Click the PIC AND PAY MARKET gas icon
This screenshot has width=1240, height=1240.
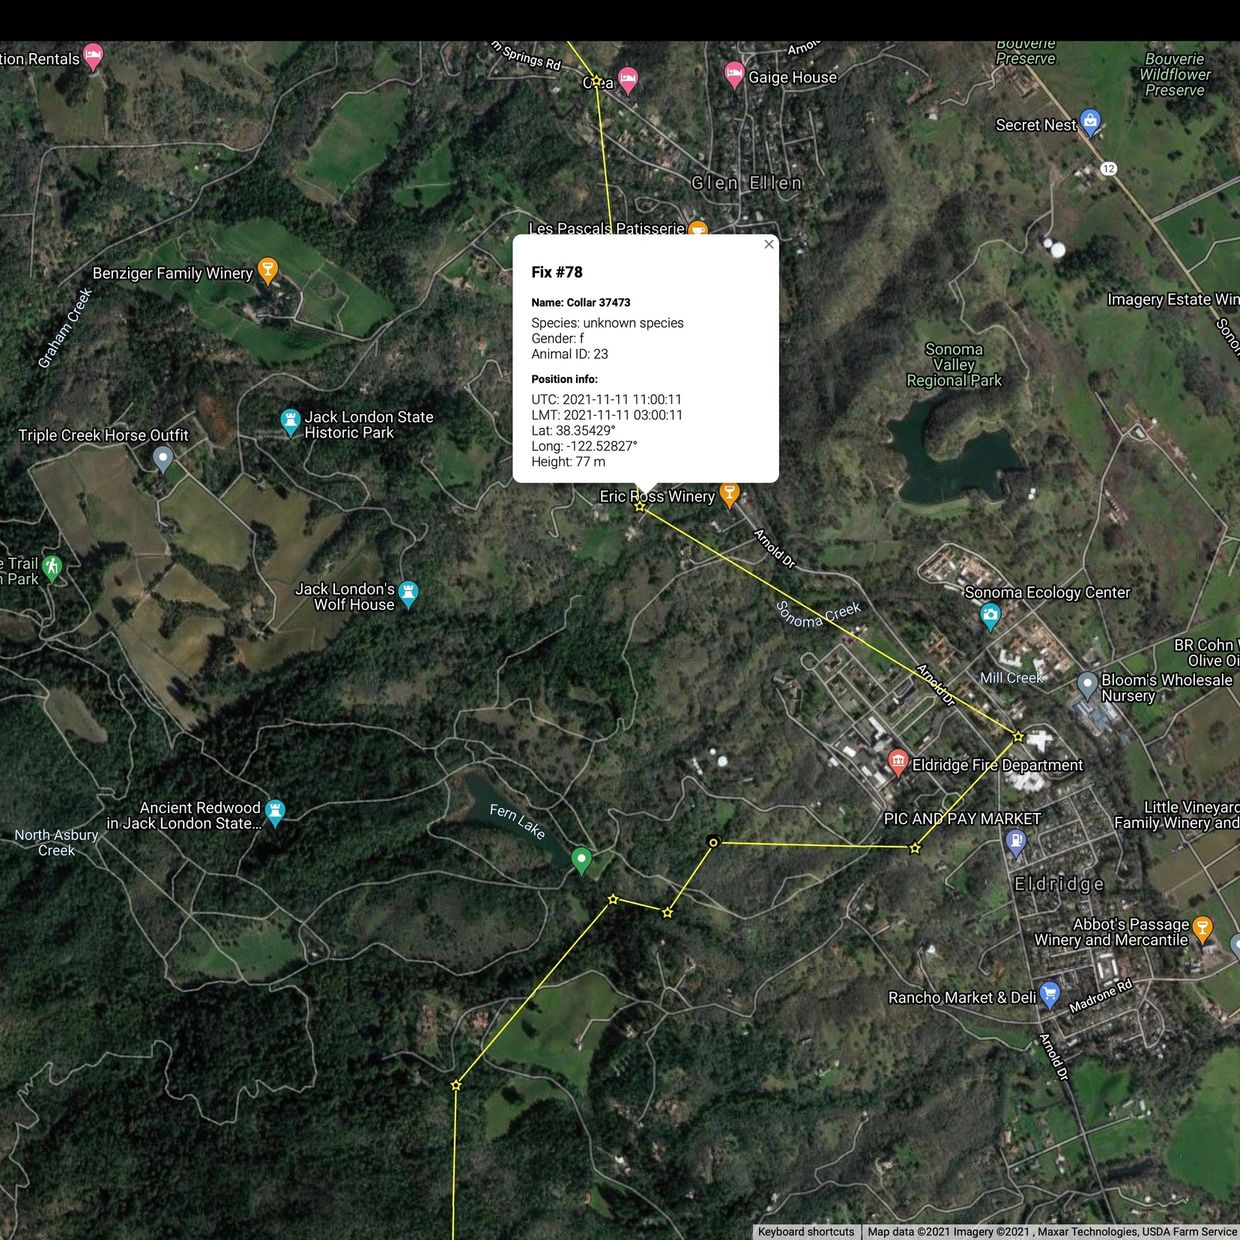click(1015, 842)
